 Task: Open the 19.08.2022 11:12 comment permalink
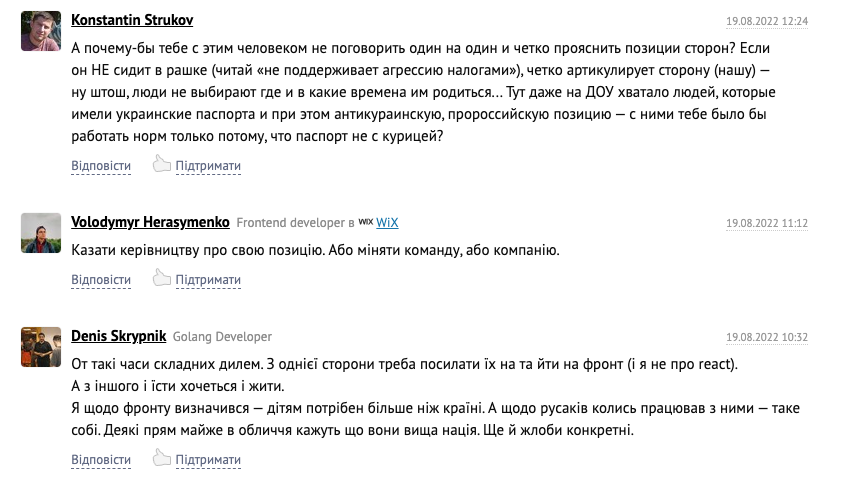tap(767, 223)
